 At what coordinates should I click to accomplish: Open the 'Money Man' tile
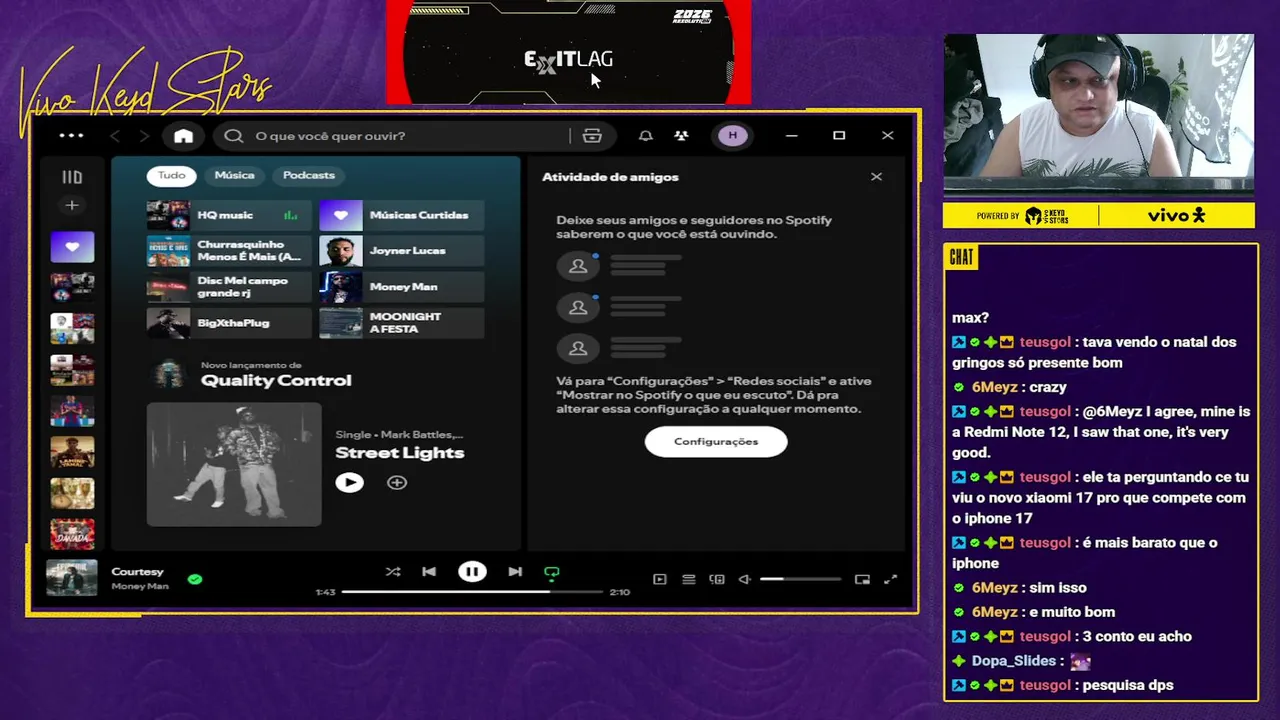401,287
